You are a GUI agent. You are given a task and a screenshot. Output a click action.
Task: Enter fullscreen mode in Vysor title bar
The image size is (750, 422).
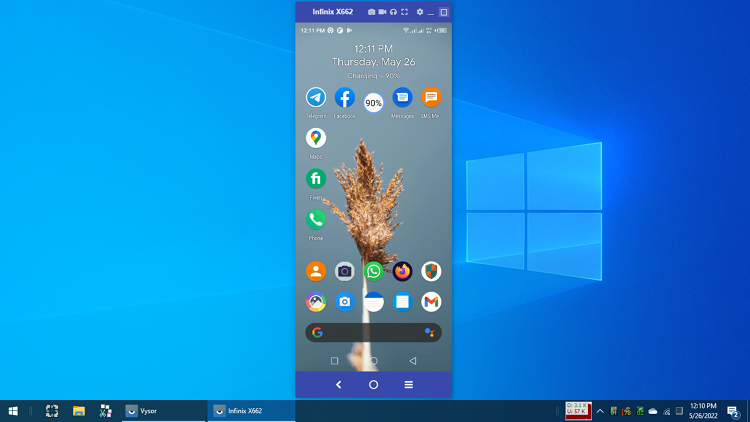405,12
